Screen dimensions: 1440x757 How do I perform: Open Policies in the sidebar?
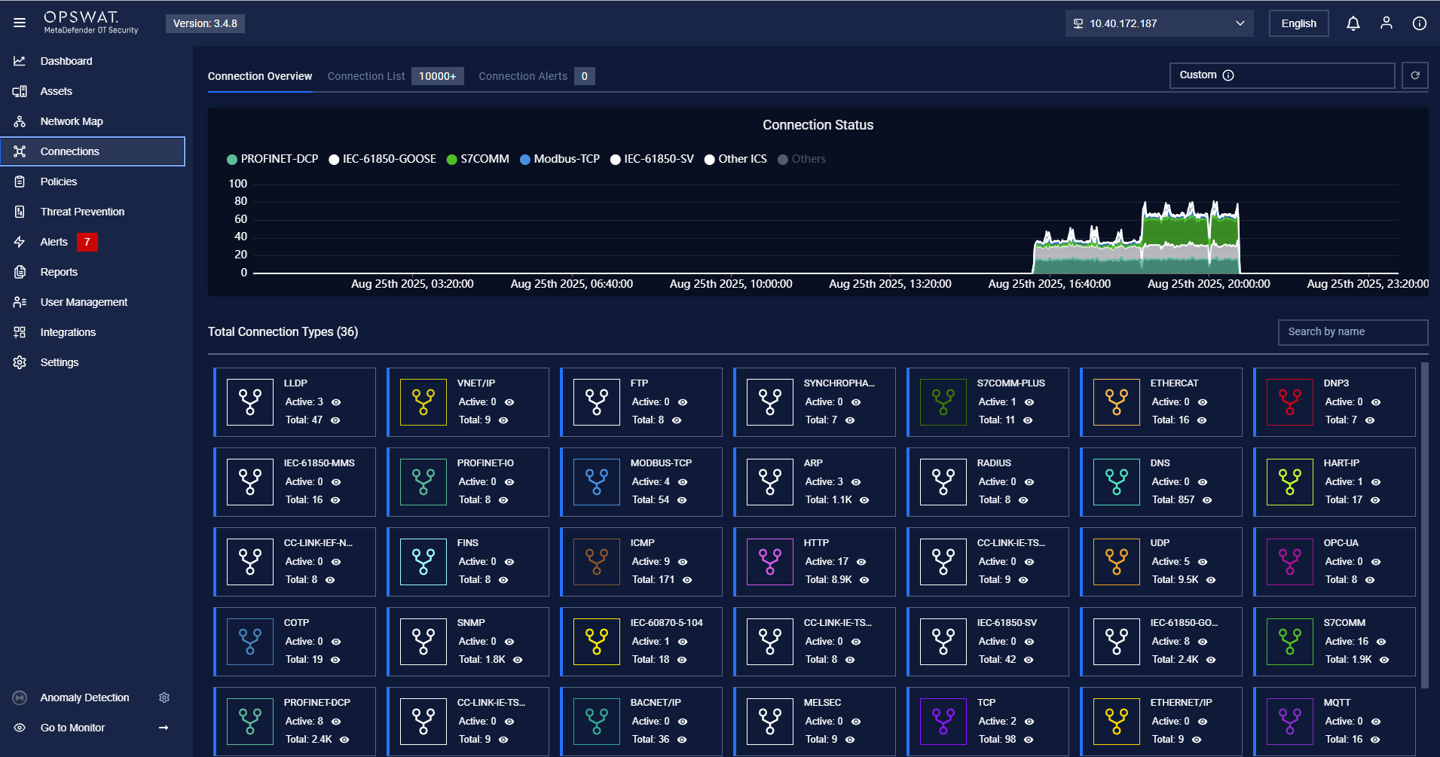click(x=93, y=182)
